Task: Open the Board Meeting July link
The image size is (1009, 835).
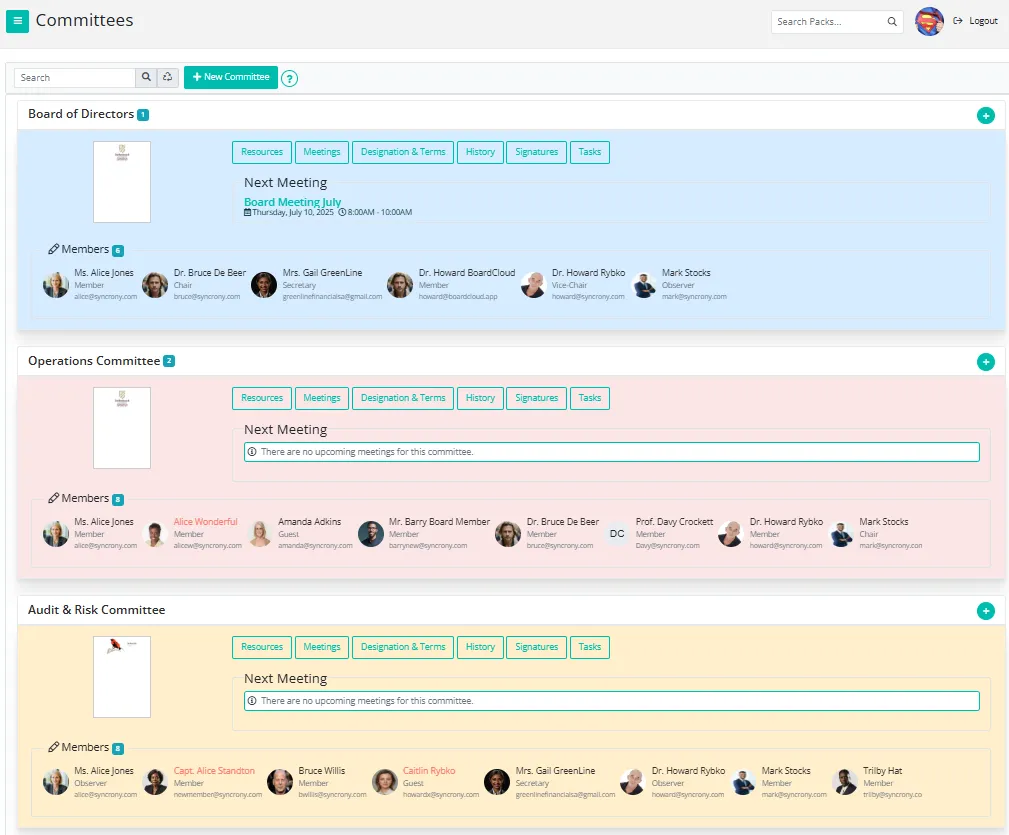Action: pos(292,202)
